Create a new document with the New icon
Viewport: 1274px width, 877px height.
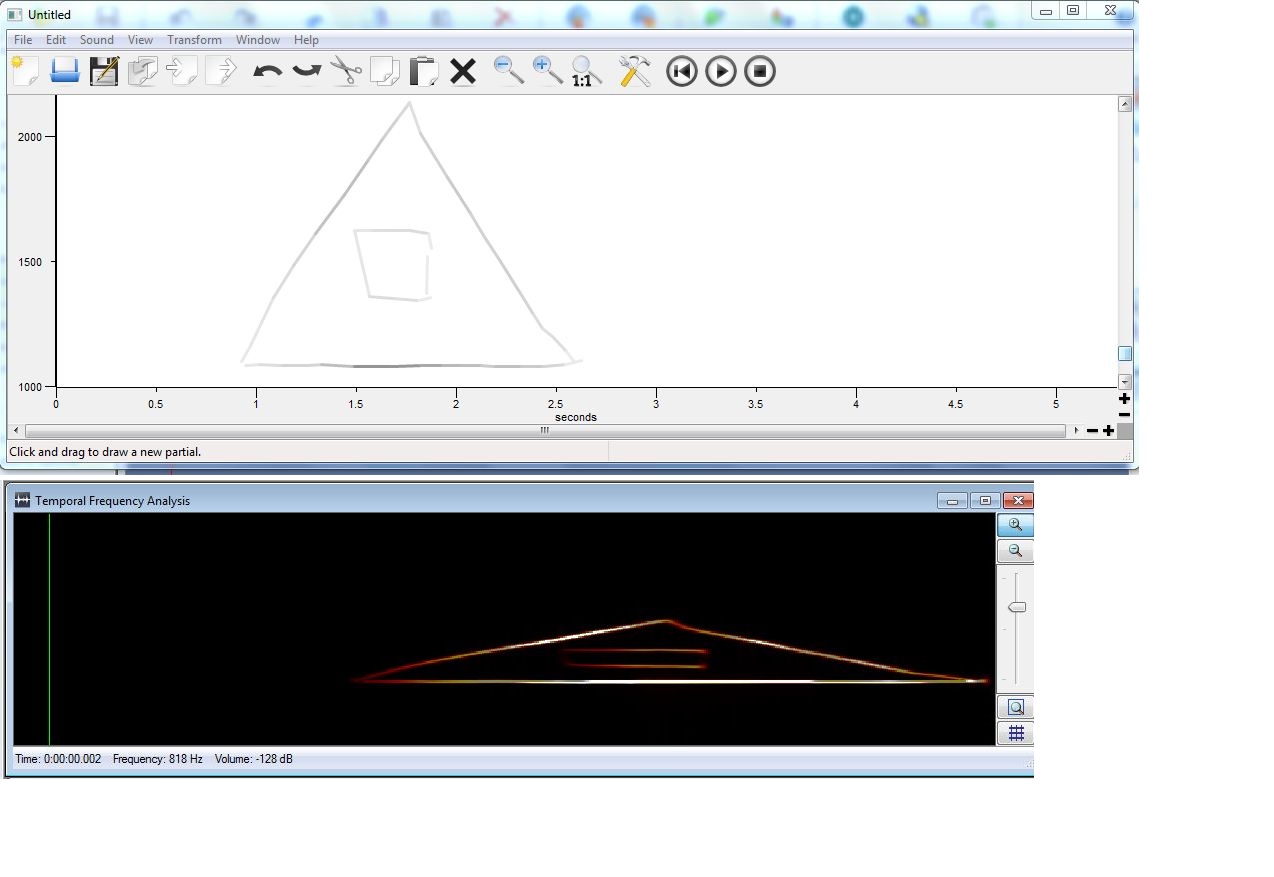point(24,71)
